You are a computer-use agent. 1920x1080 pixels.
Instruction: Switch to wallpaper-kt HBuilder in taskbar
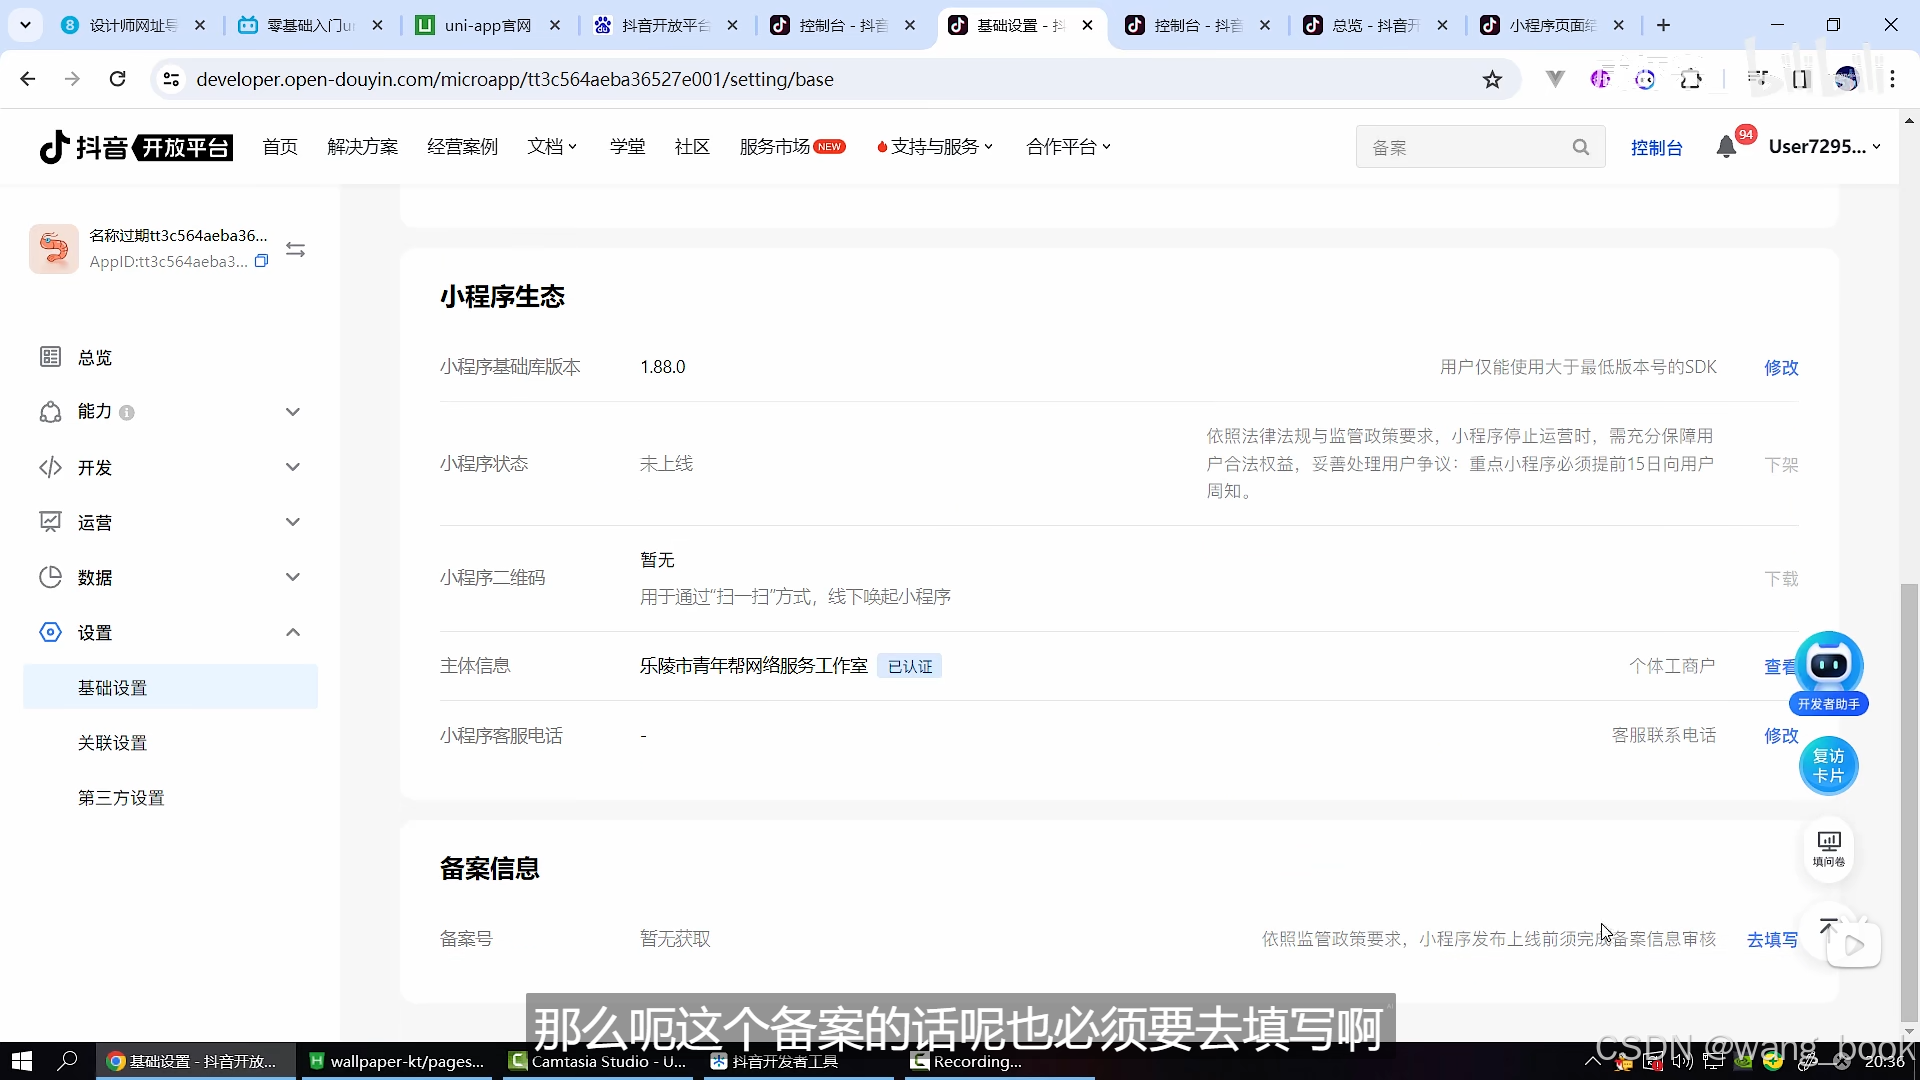[x=396, y=1061]
